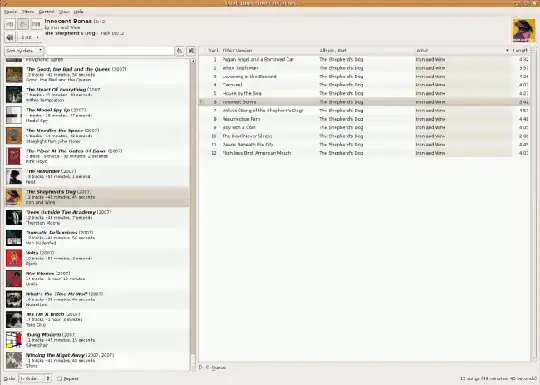The height and width of the screenshot is (385, 540).
Task: Select track 2 White Tooth Man
Action: [x=364, y=68]
